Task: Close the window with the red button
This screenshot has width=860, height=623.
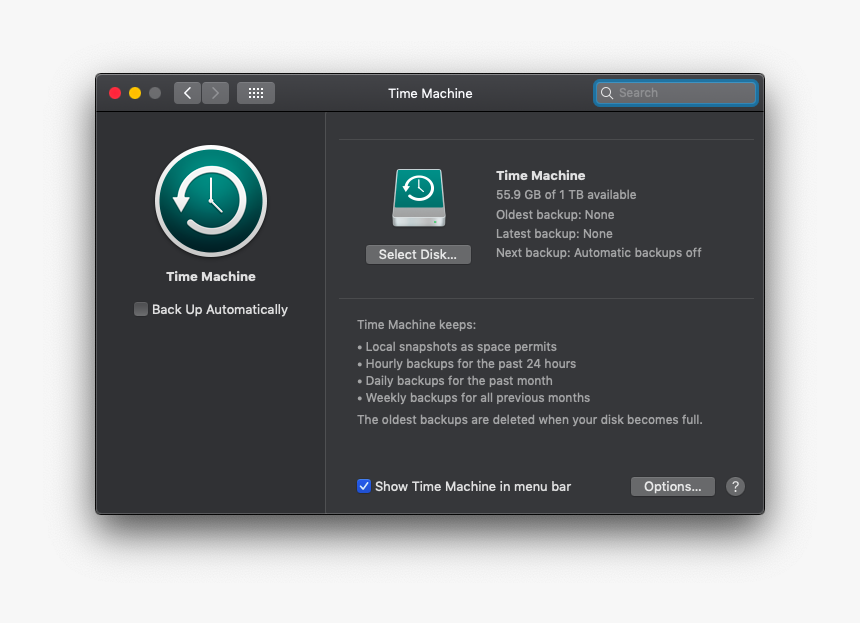Action: coord(115,93)
